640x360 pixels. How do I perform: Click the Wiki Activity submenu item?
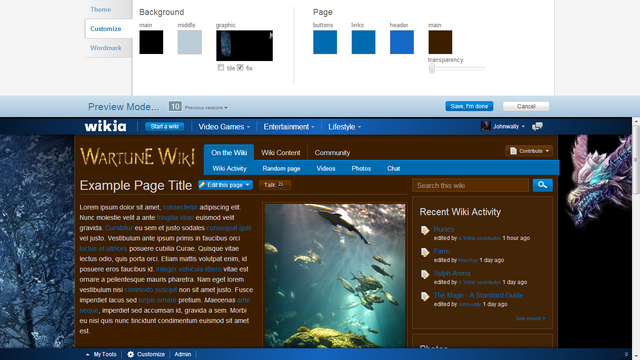229,168
